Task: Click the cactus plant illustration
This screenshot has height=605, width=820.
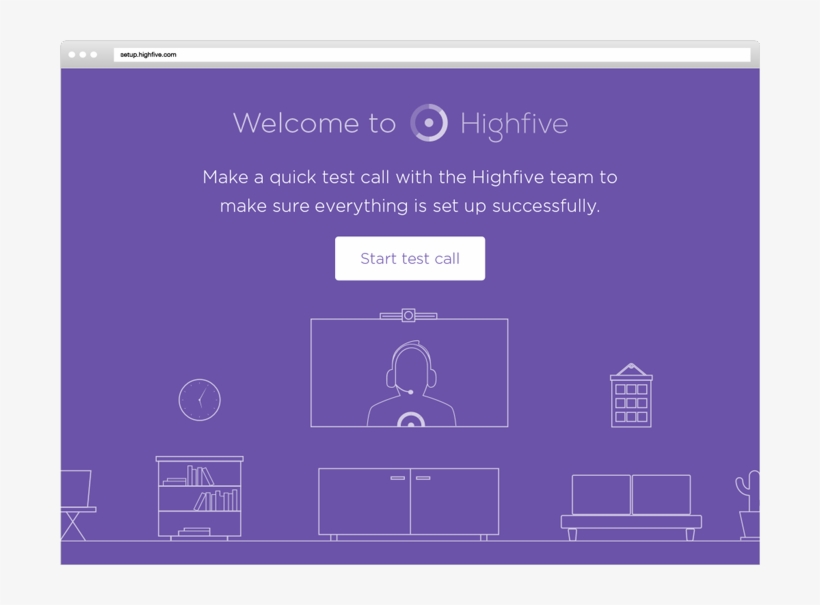Action: [748, 505]
